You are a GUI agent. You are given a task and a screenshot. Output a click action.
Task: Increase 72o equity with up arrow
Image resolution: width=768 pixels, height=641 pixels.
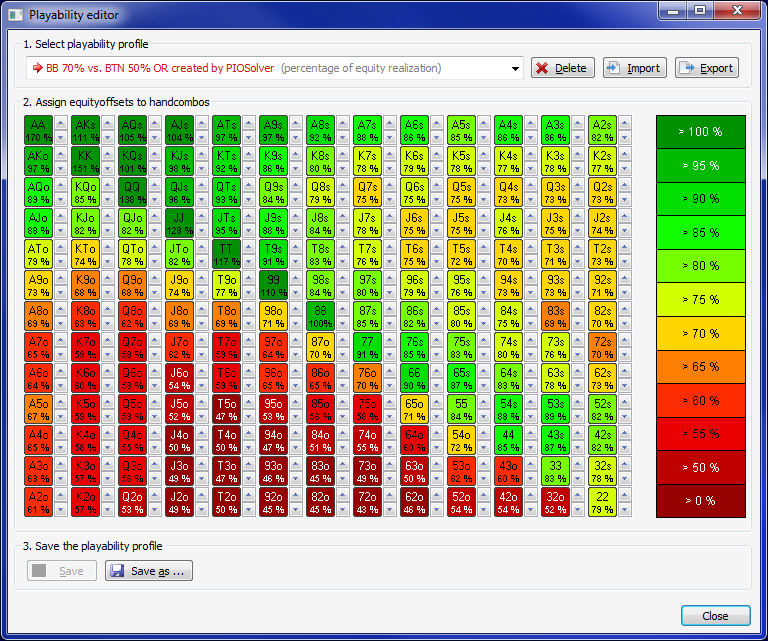click(x=390, y=495)
